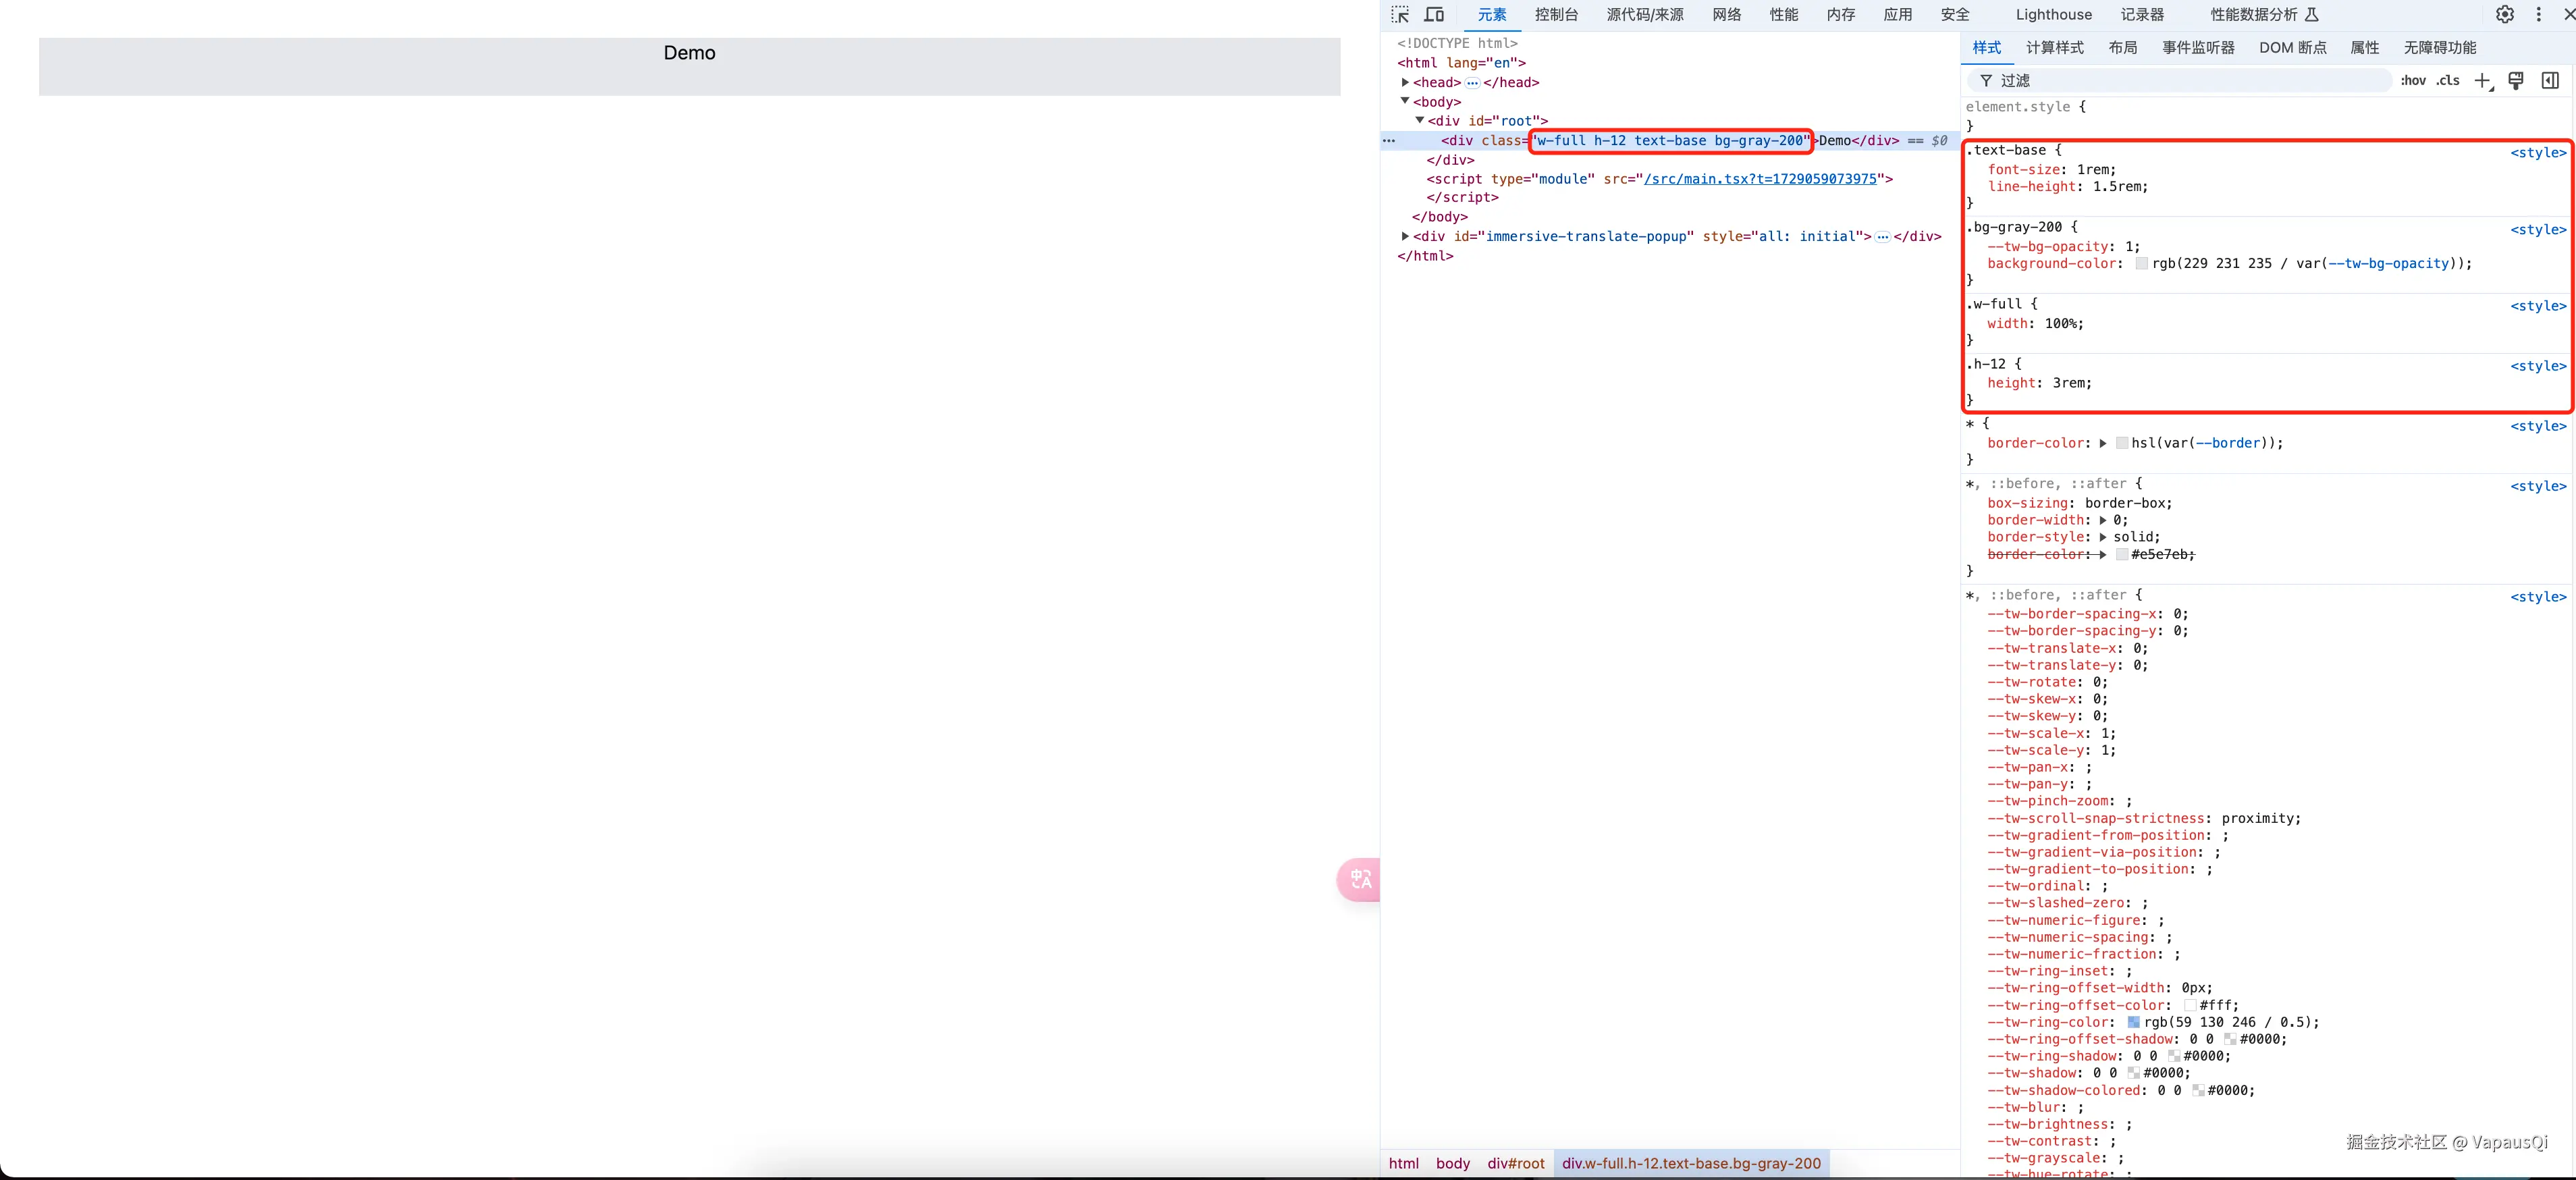Screen dimensions: 2576x1180
Task: Open the --tw-ring-offset-color #fff swatch
Action: (x=2189, y=1006)
